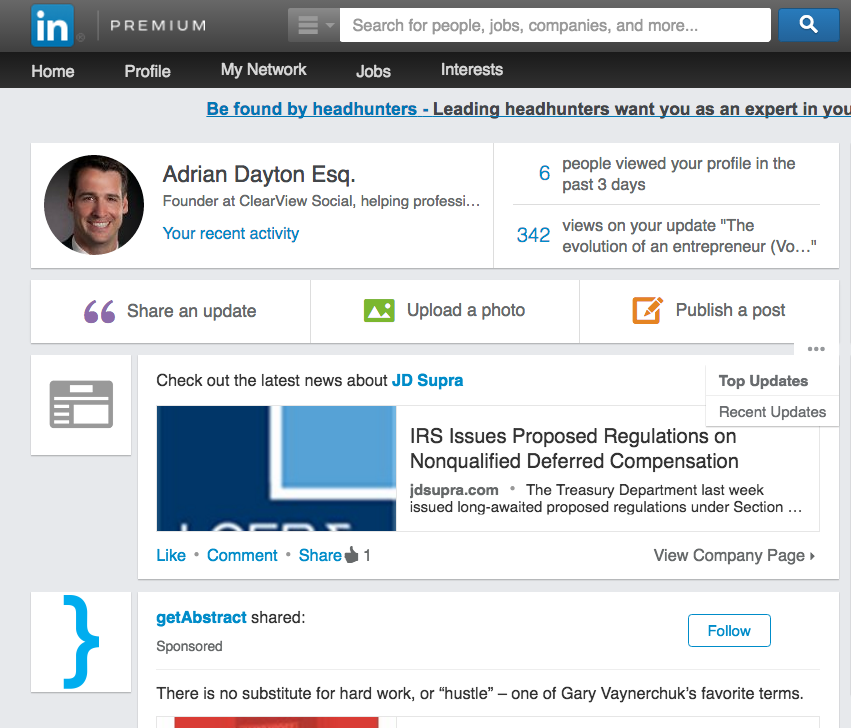Open the Interests menu item
The width and height of the screenshot is (851, 728).
pyautogui.click(x=472, y=69)
